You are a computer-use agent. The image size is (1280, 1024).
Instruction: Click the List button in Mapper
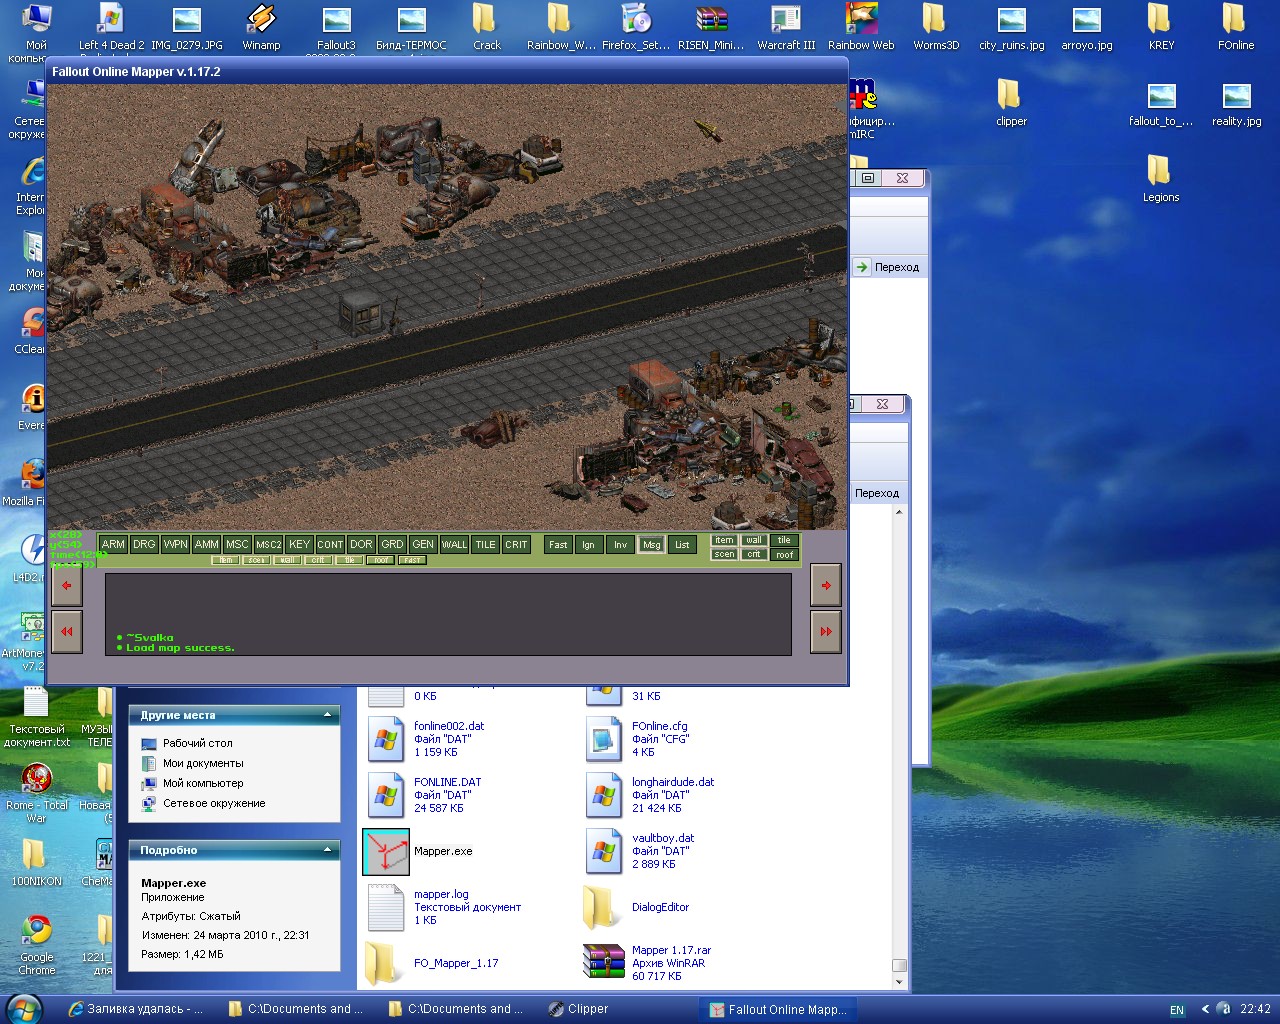tap(682, 544)
